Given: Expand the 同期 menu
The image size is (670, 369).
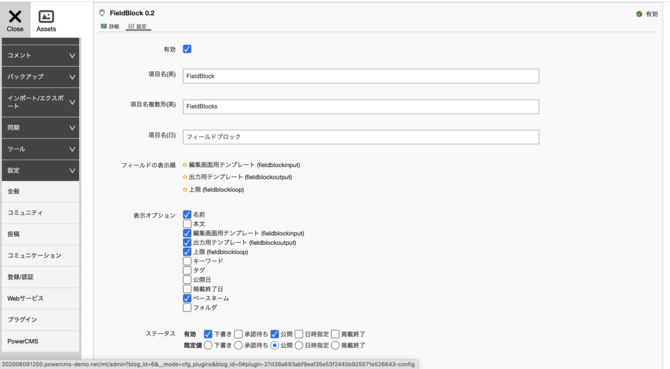Looking at the screenshot, I should coord(41,128).
